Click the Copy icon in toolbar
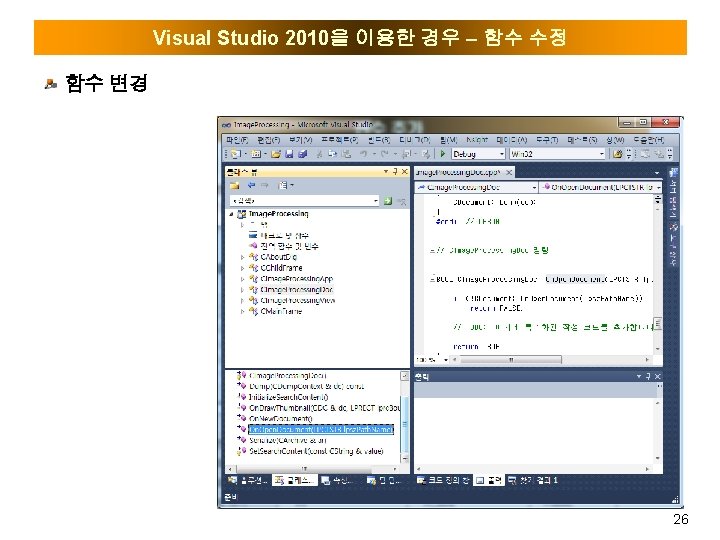720x540 pixels. [333, 154]
